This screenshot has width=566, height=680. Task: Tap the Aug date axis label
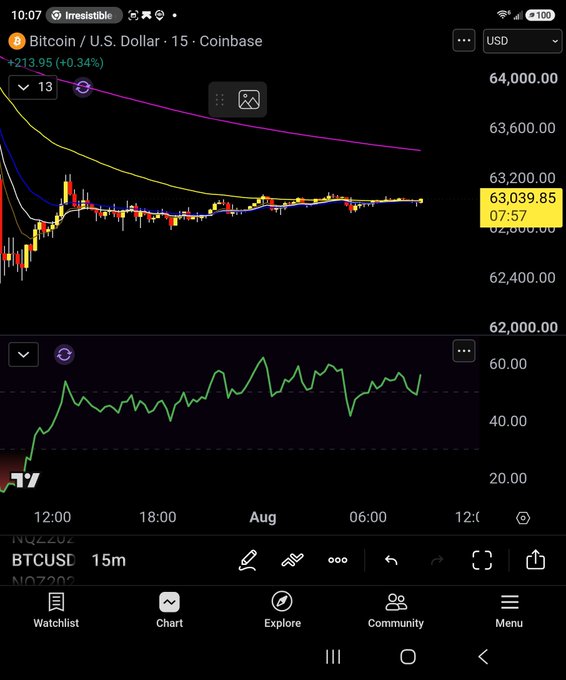pos(263,517)
